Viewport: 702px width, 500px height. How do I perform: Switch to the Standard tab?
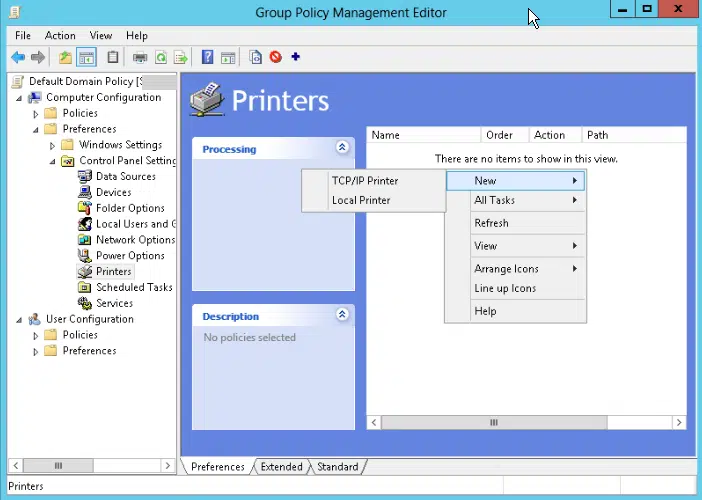(x=338, y=466)
